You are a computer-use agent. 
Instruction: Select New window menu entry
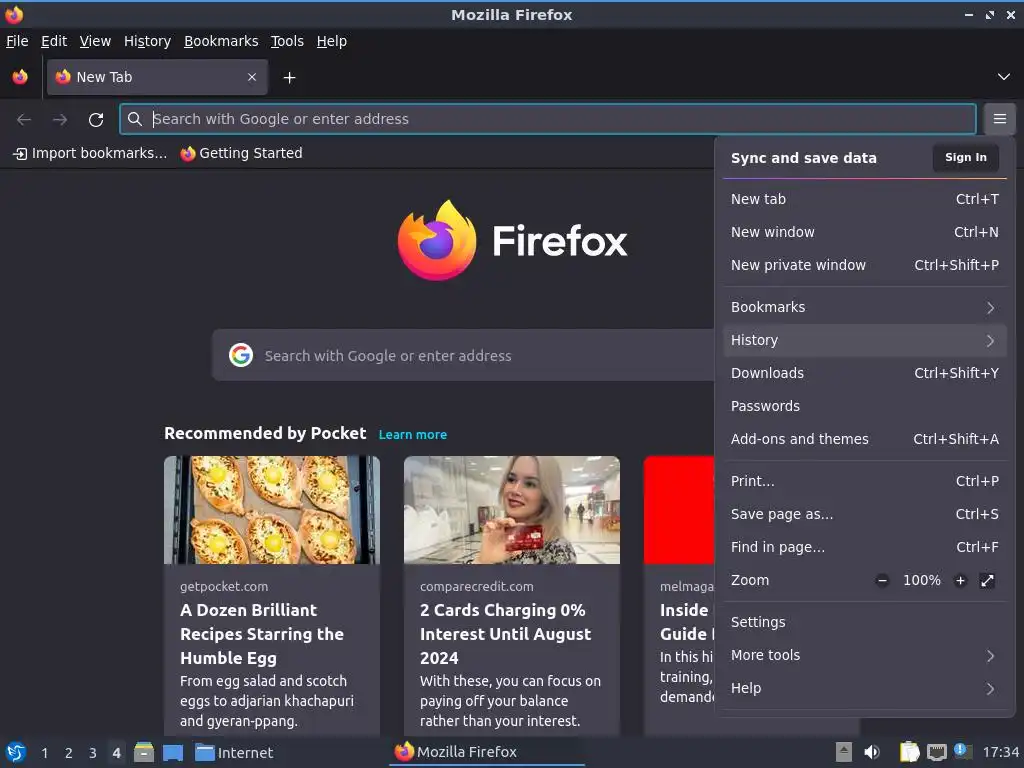click(x=865, y=232)
